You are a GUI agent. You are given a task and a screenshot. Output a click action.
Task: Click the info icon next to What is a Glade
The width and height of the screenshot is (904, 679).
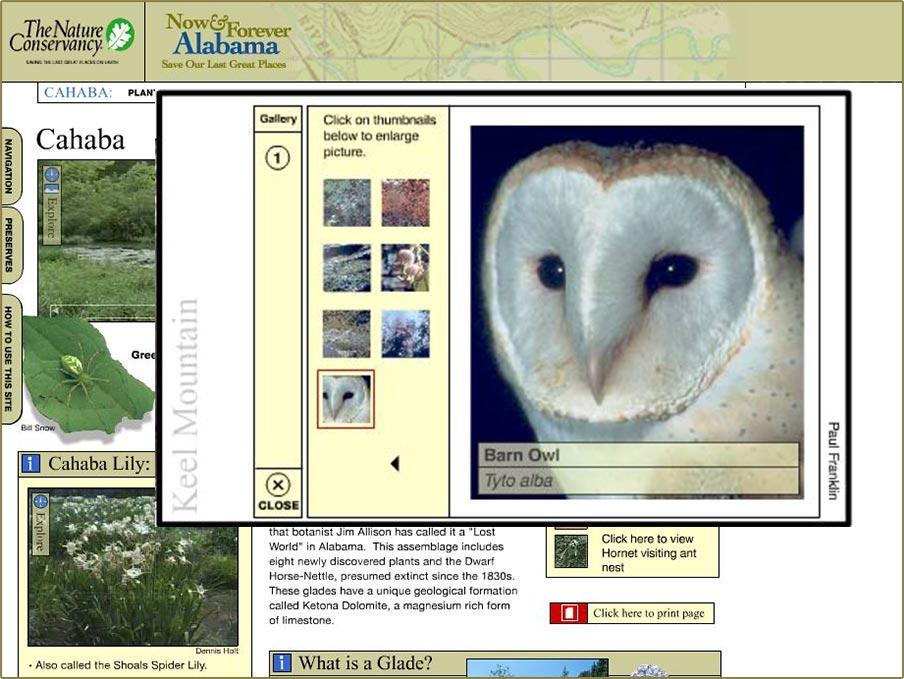(281, 661)
